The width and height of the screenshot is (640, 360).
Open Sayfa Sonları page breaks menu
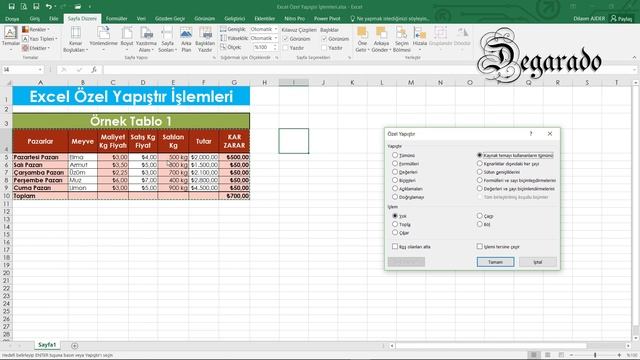(167, 39)
